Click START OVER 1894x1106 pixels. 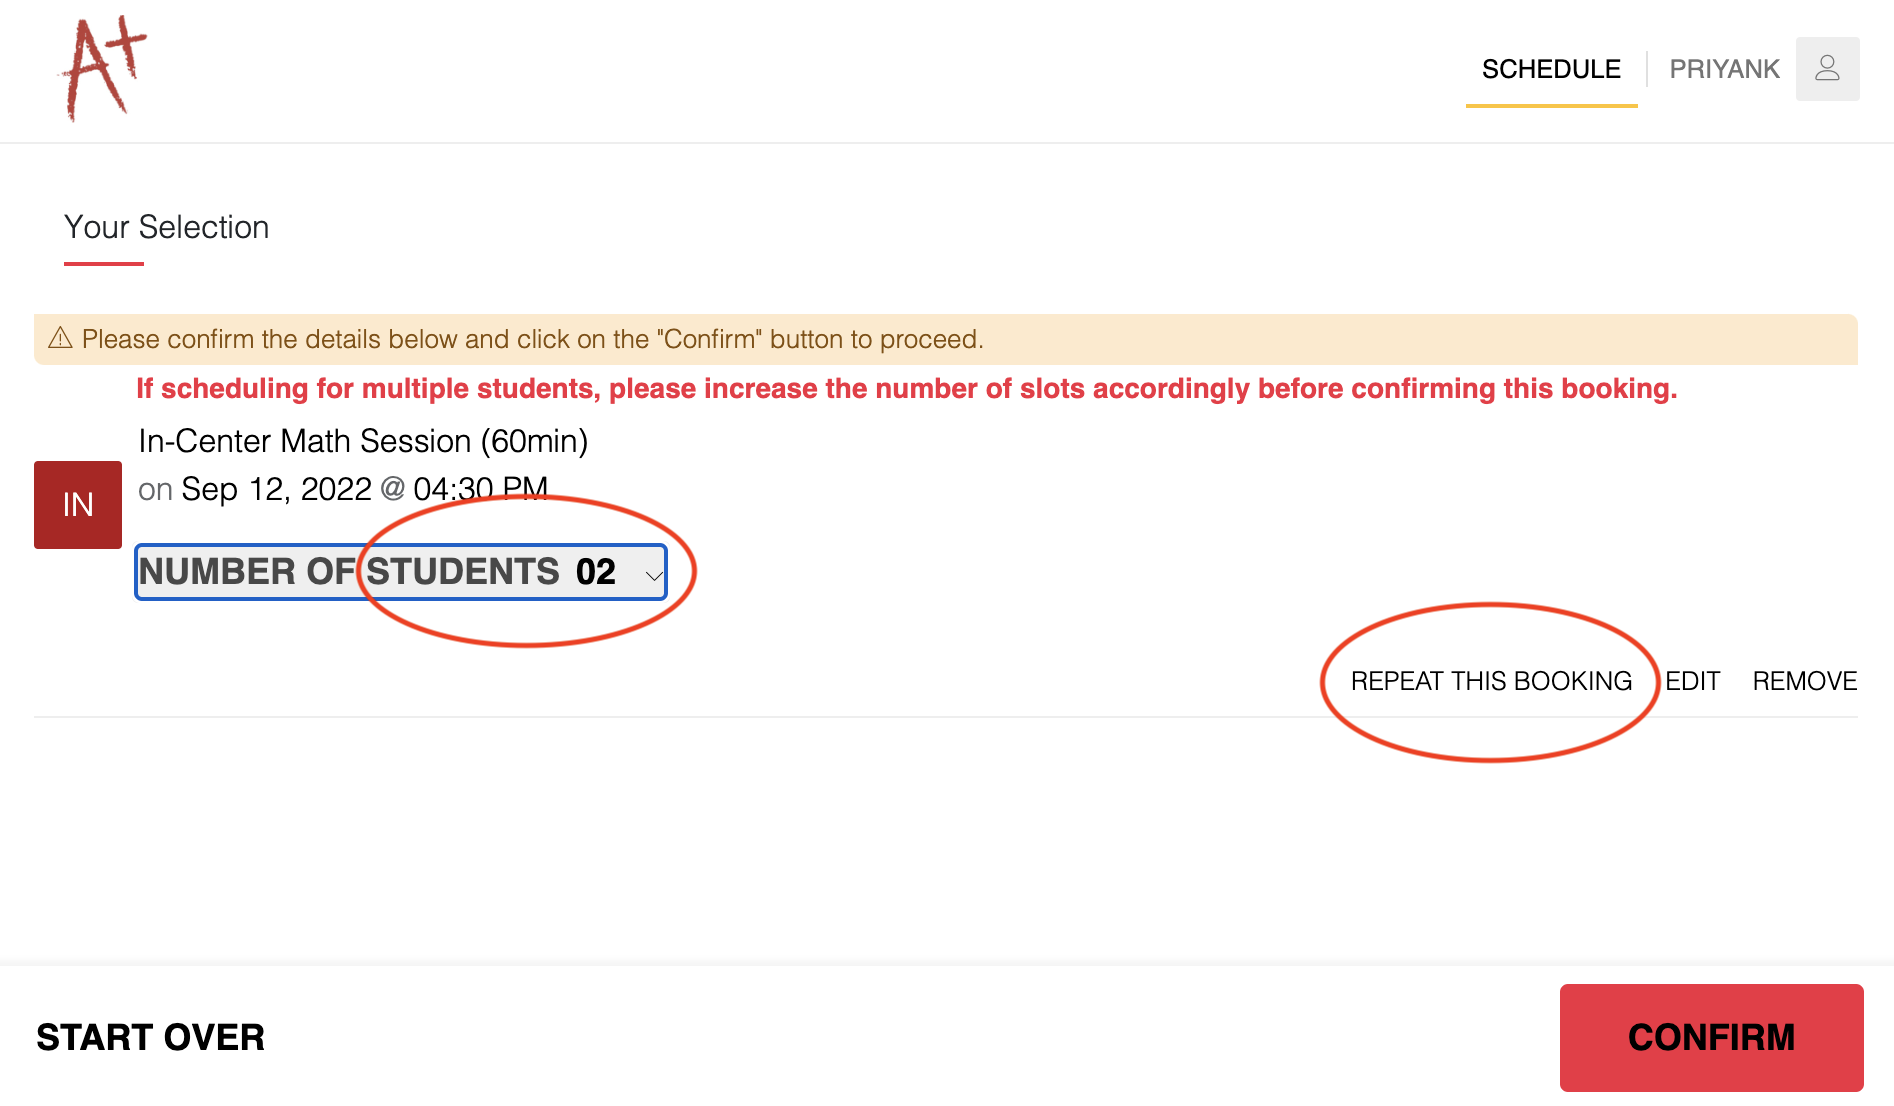(x=150, y=1037)
